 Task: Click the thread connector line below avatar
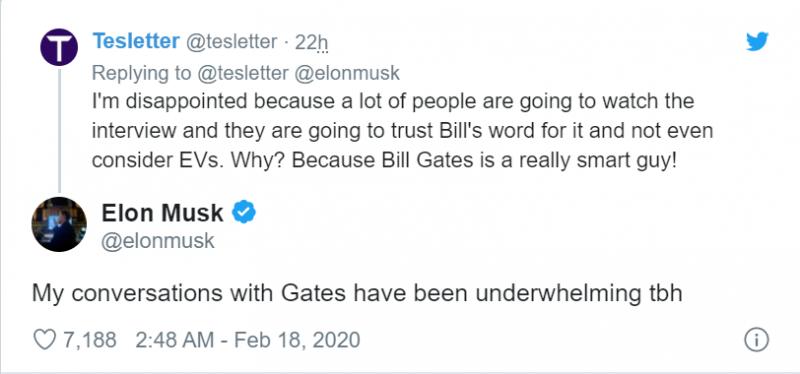tap(59, 130)
